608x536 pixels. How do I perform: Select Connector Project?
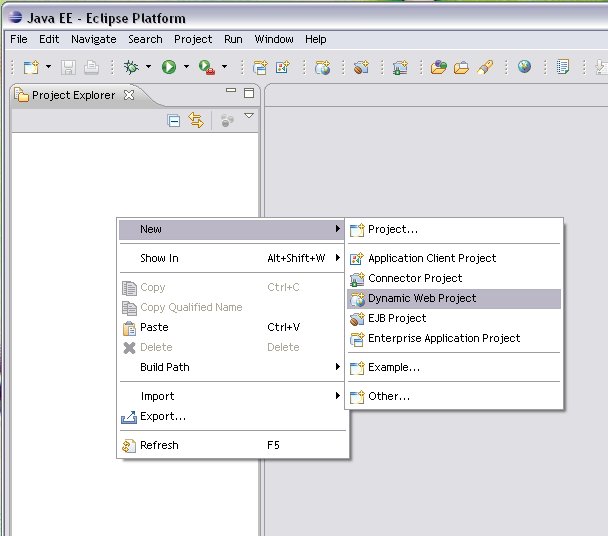pyautogui.click(x=454, y=278)
